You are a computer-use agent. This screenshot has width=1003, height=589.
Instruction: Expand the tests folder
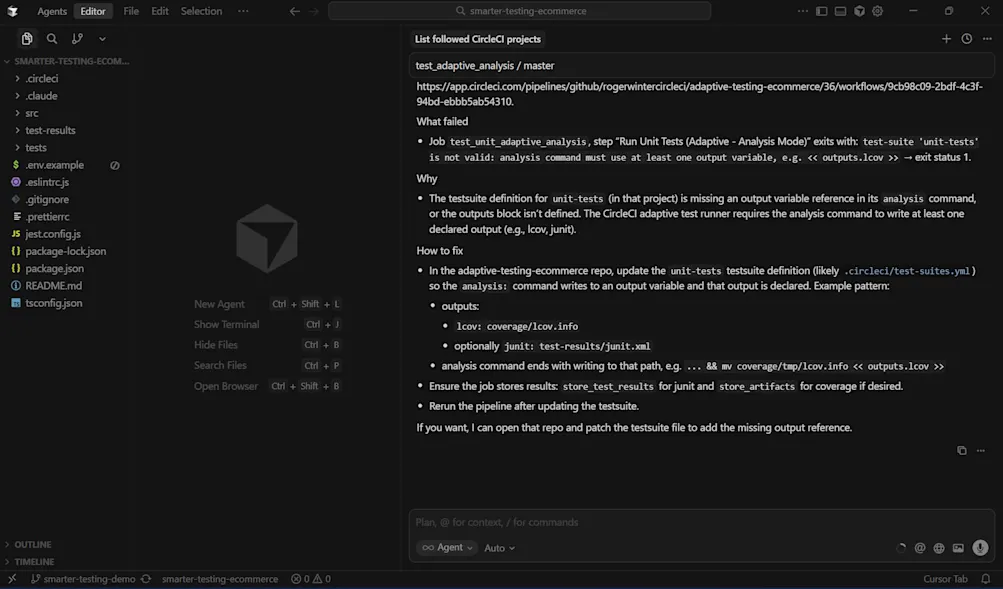[x=67, y=148]
